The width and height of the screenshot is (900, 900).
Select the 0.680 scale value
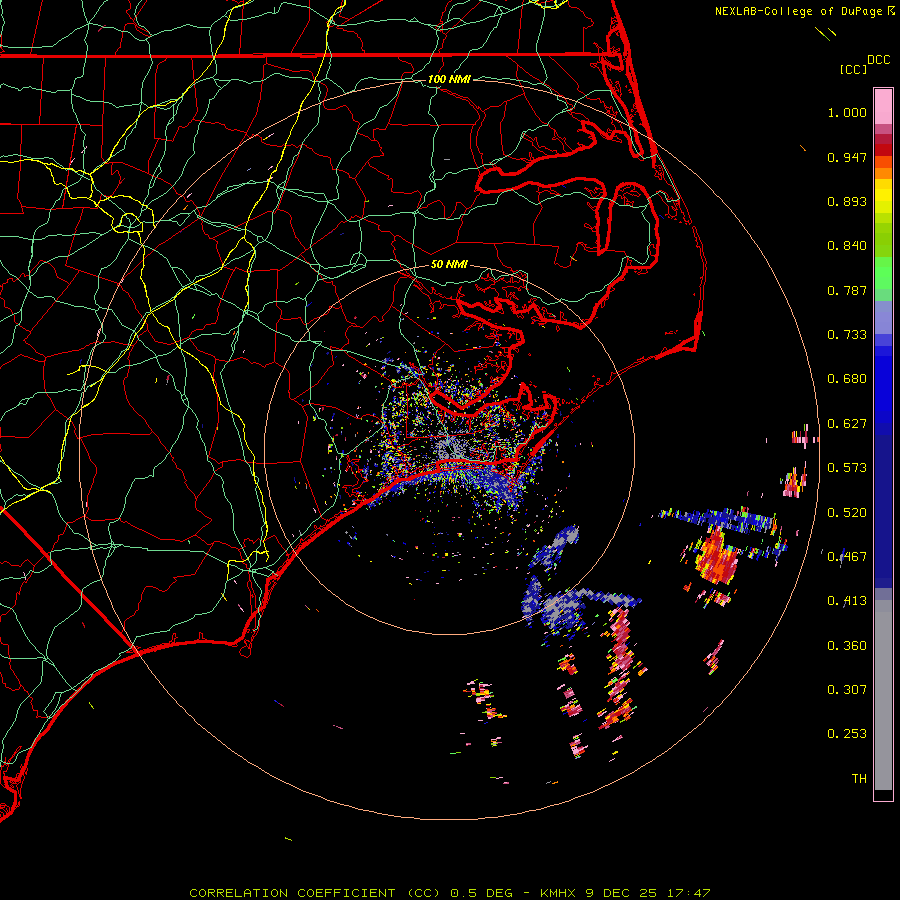(x=847, y=379)
